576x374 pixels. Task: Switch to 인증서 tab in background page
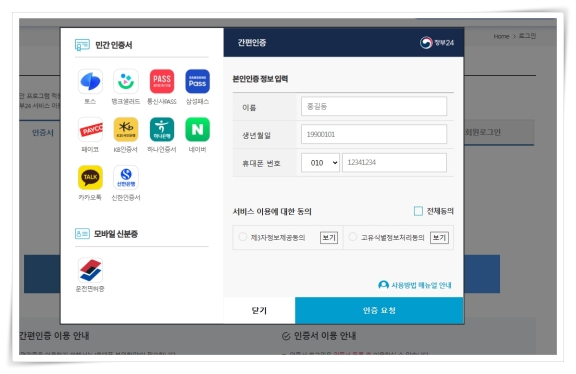click(43, 133)
